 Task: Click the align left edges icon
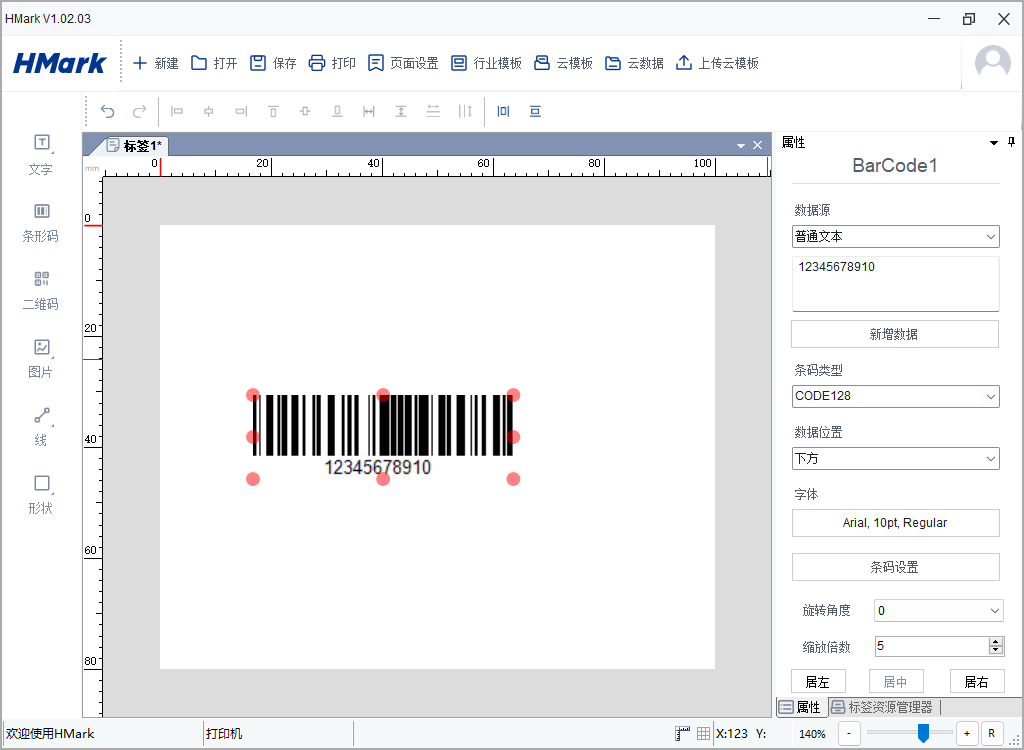click(176, 111)
